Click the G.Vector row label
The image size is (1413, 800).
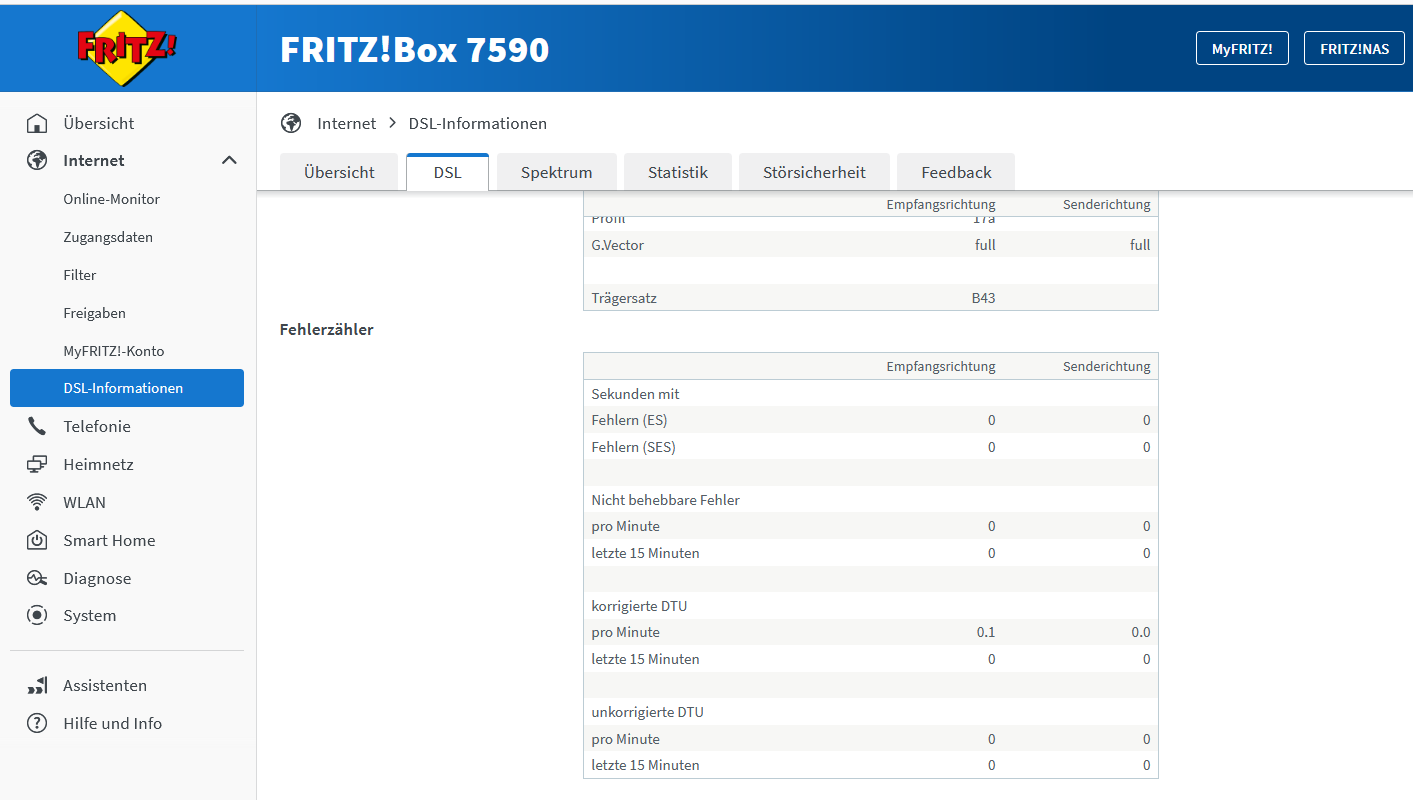[618, 245]
